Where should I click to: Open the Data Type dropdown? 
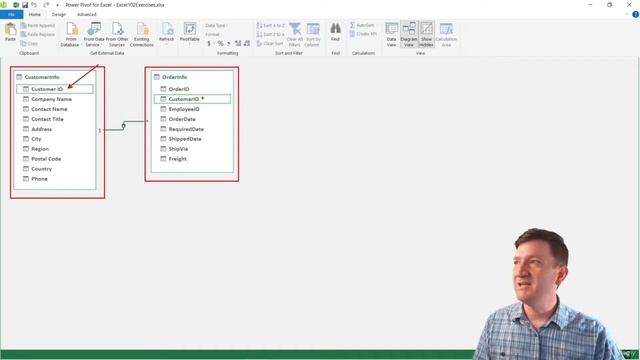[216, 25]
